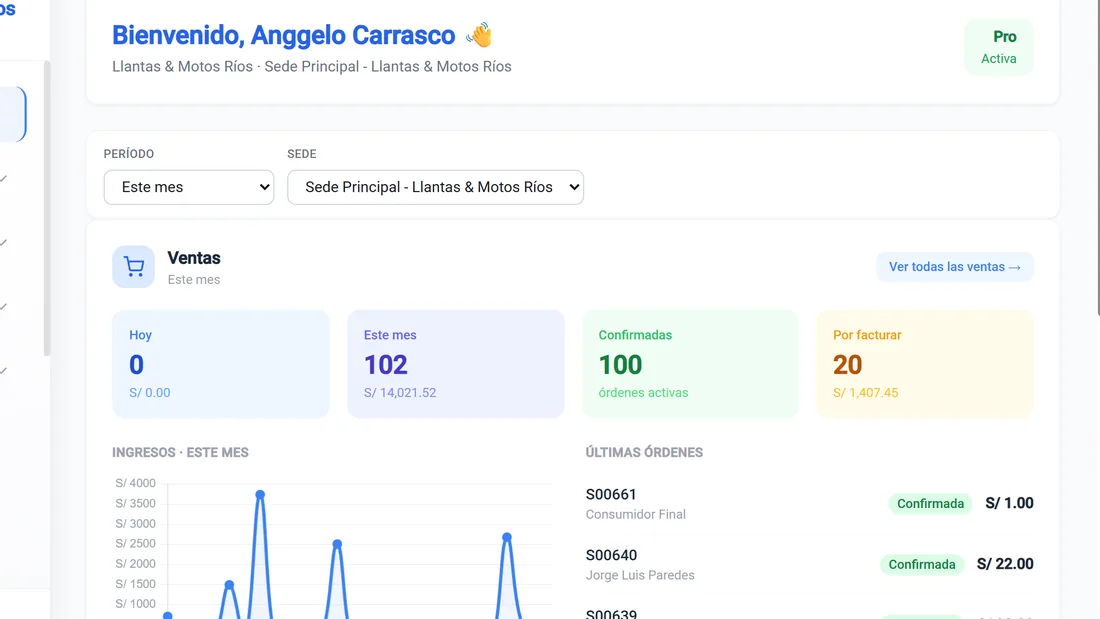Select the highlighted active sidebar item
The image size is (1100, 619).
click(13, 114)
